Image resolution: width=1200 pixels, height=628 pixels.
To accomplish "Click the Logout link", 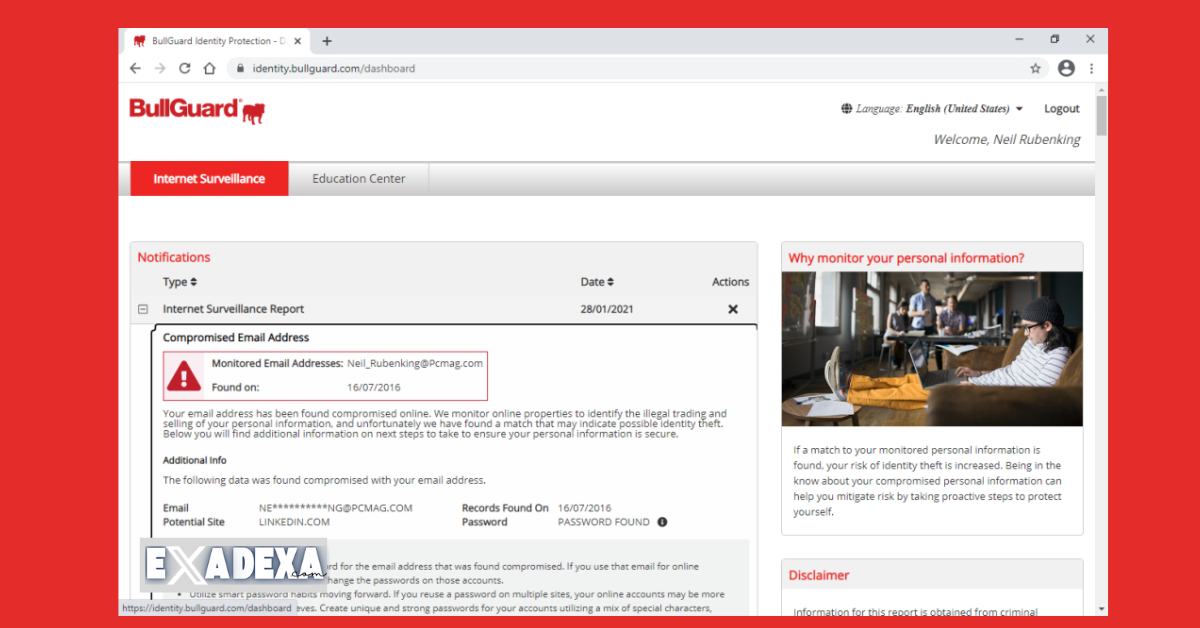I will pos(1062,108).
